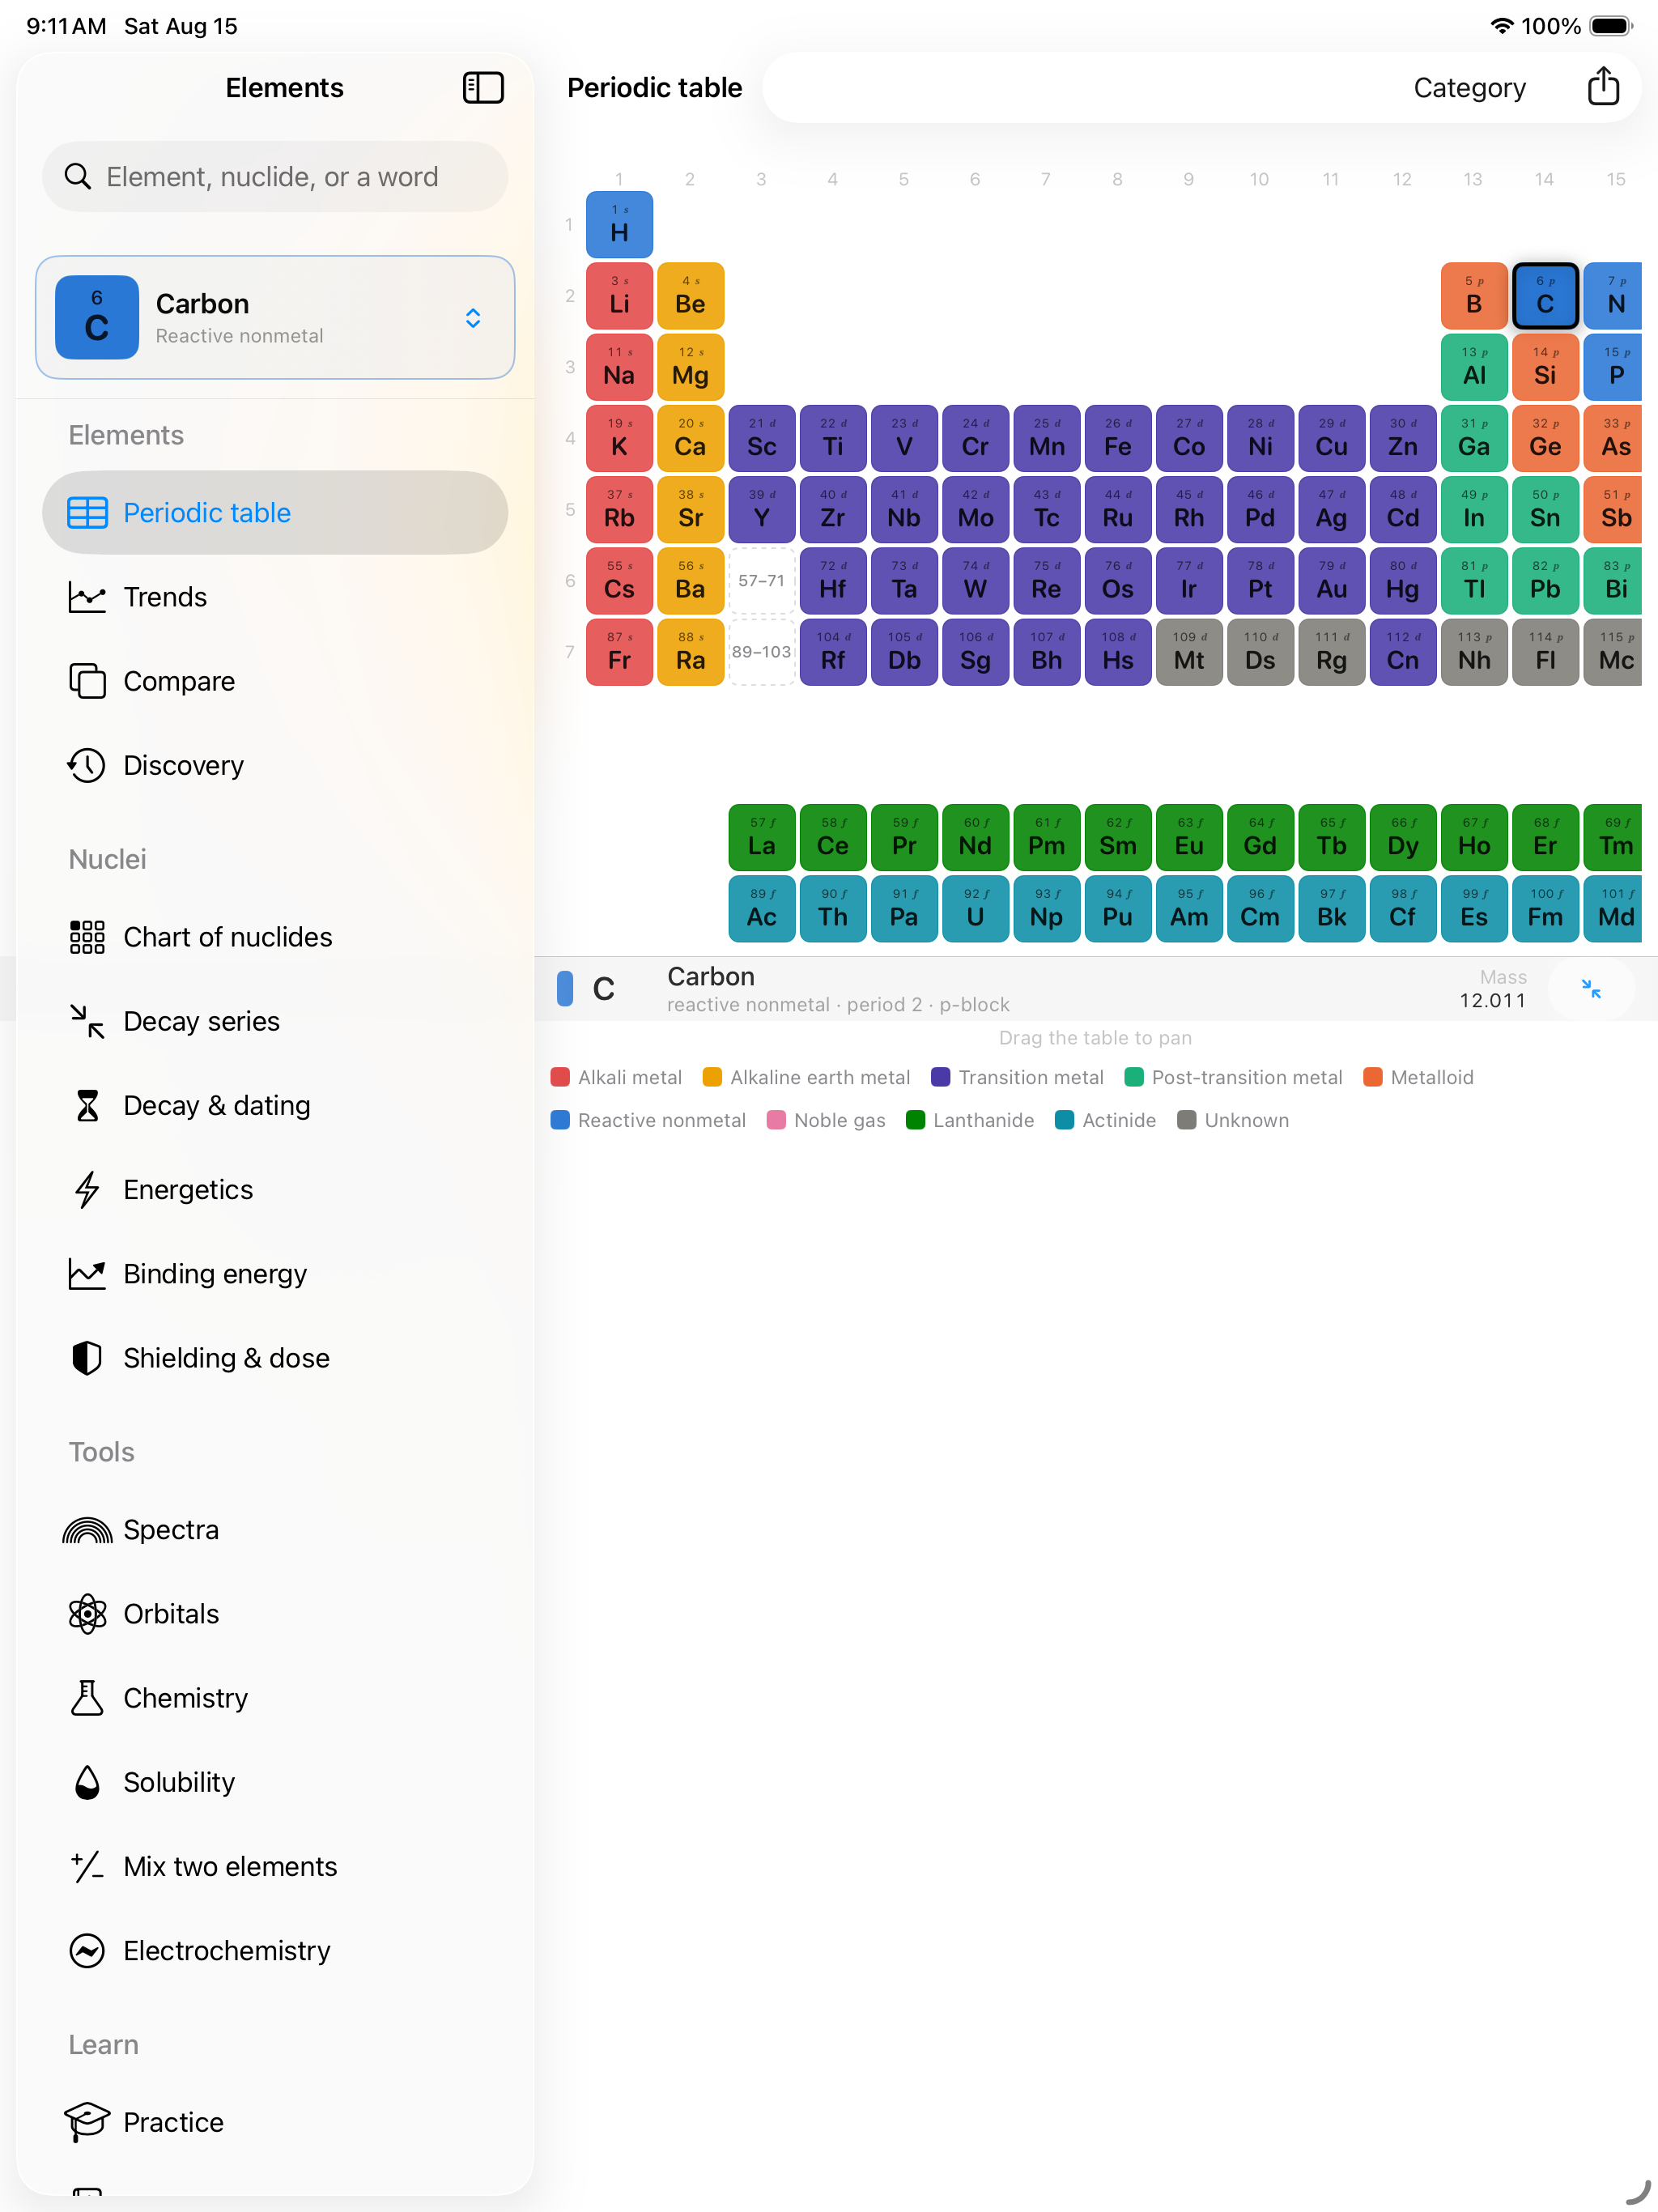The height and width of the screenshot is (2212, 1658).
Task: Open Solubility tool
Action: point(275,1782)
